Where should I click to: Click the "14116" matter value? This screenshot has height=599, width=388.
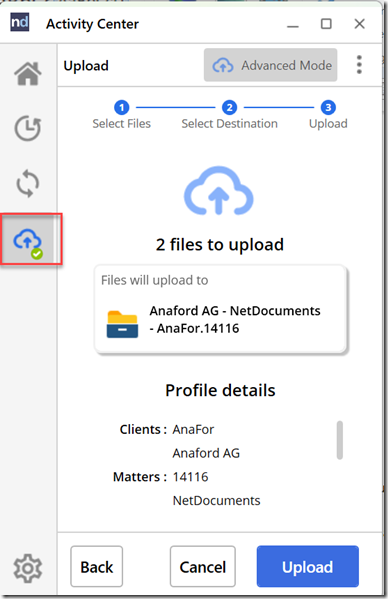[x=191, y=477]
